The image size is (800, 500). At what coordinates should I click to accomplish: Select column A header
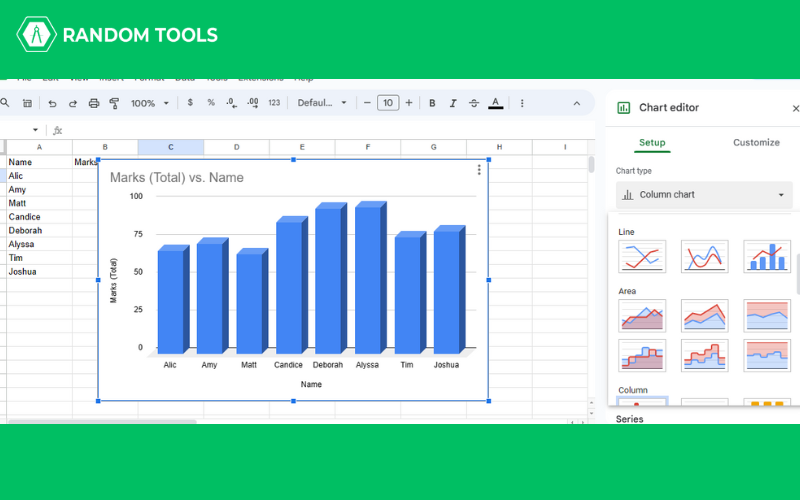(39, 147)
